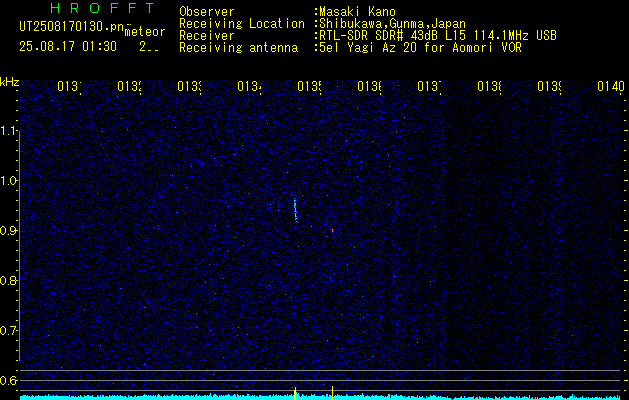Click the 0137 time axis label
The height and width of the screenshot is (400, 629).
pyautogui.click(x=429, y=86)
